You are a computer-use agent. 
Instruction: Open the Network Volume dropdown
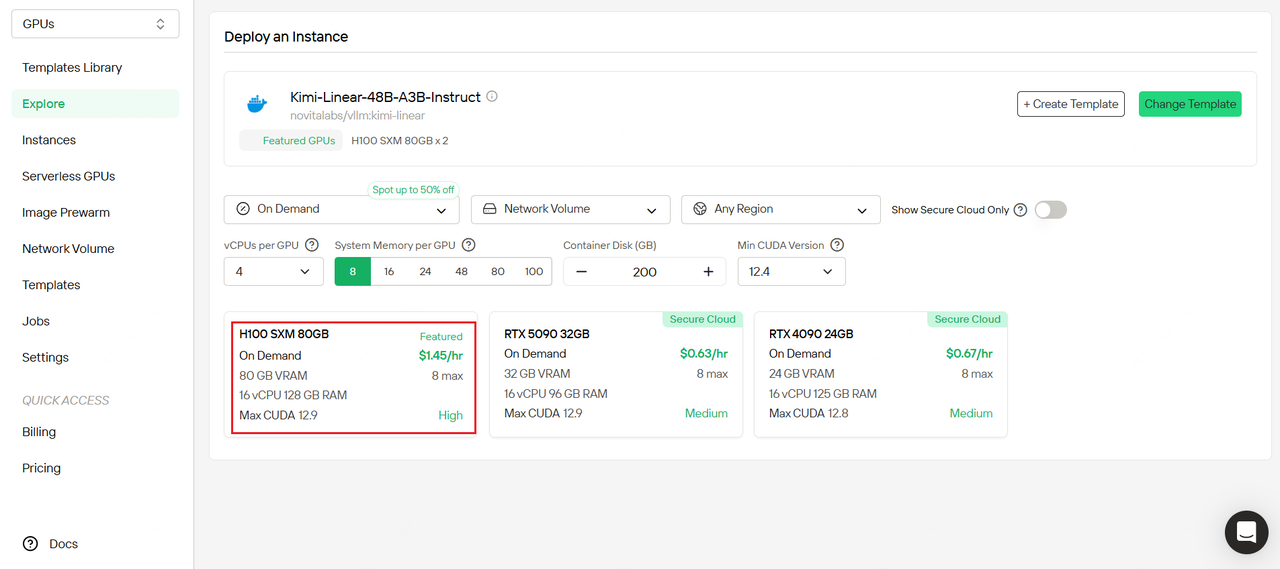570,210
